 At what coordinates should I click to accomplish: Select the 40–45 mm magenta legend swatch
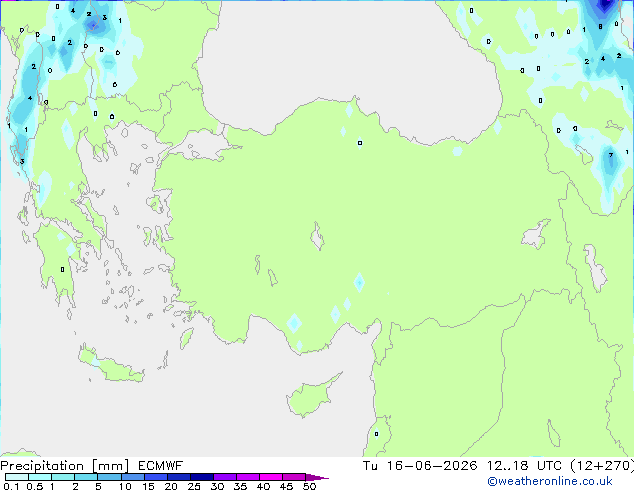point(271,477)
